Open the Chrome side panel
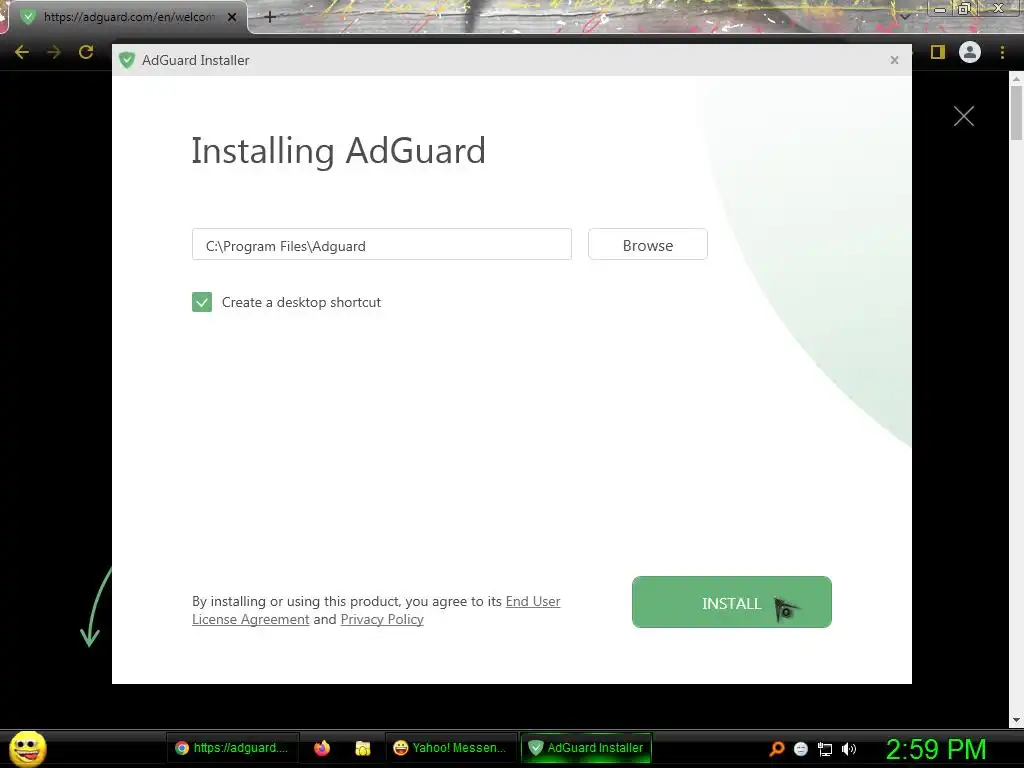This screenshot has height=768, width=1024. tap(938, 52)
